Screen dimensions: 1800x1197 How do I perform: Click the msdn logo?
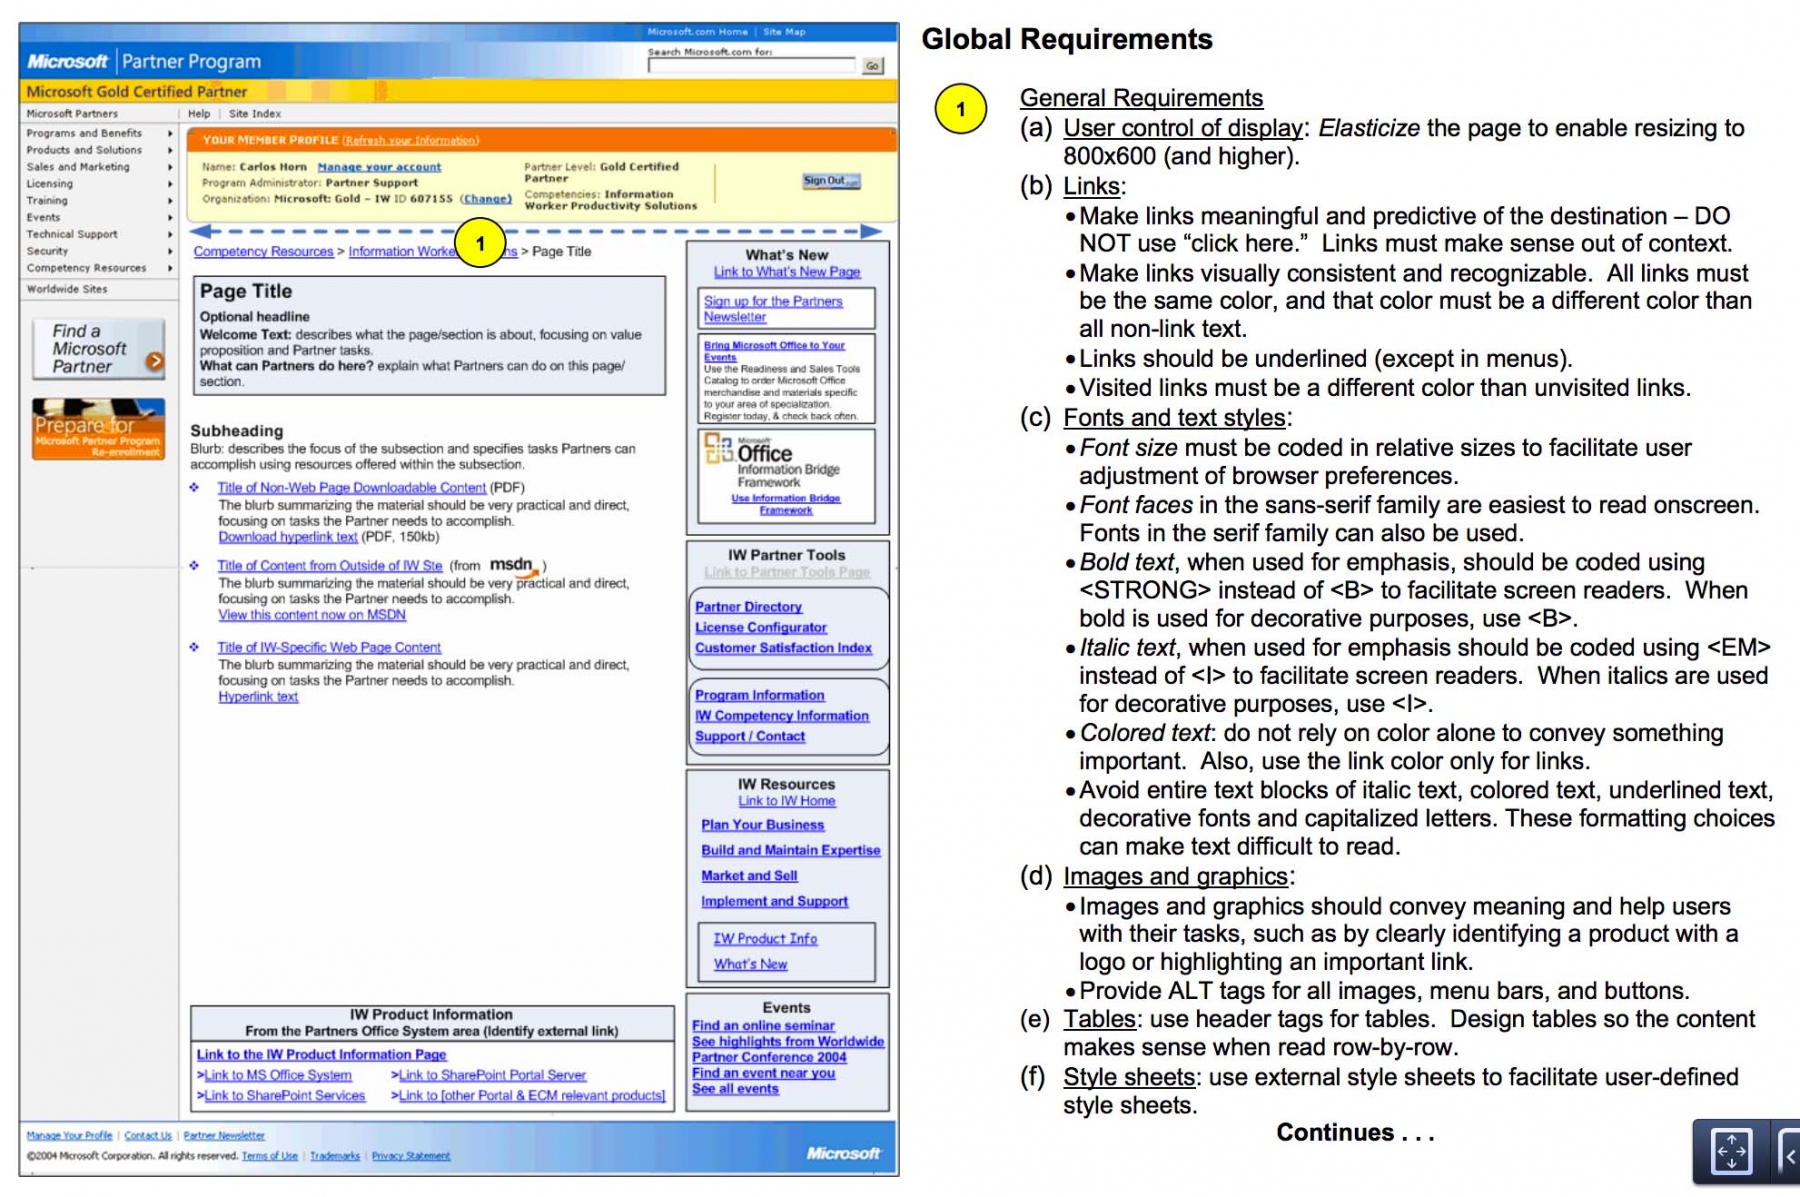click(513, 565)
